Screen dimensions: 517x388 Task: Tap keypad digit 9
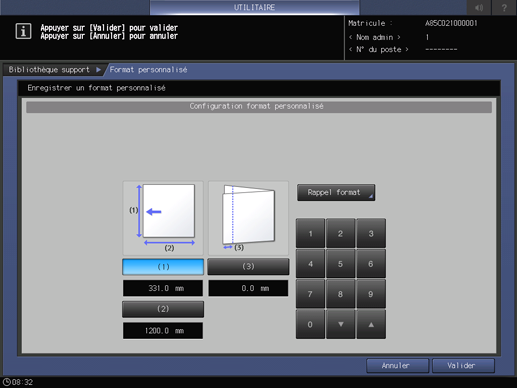click(371, 294)
